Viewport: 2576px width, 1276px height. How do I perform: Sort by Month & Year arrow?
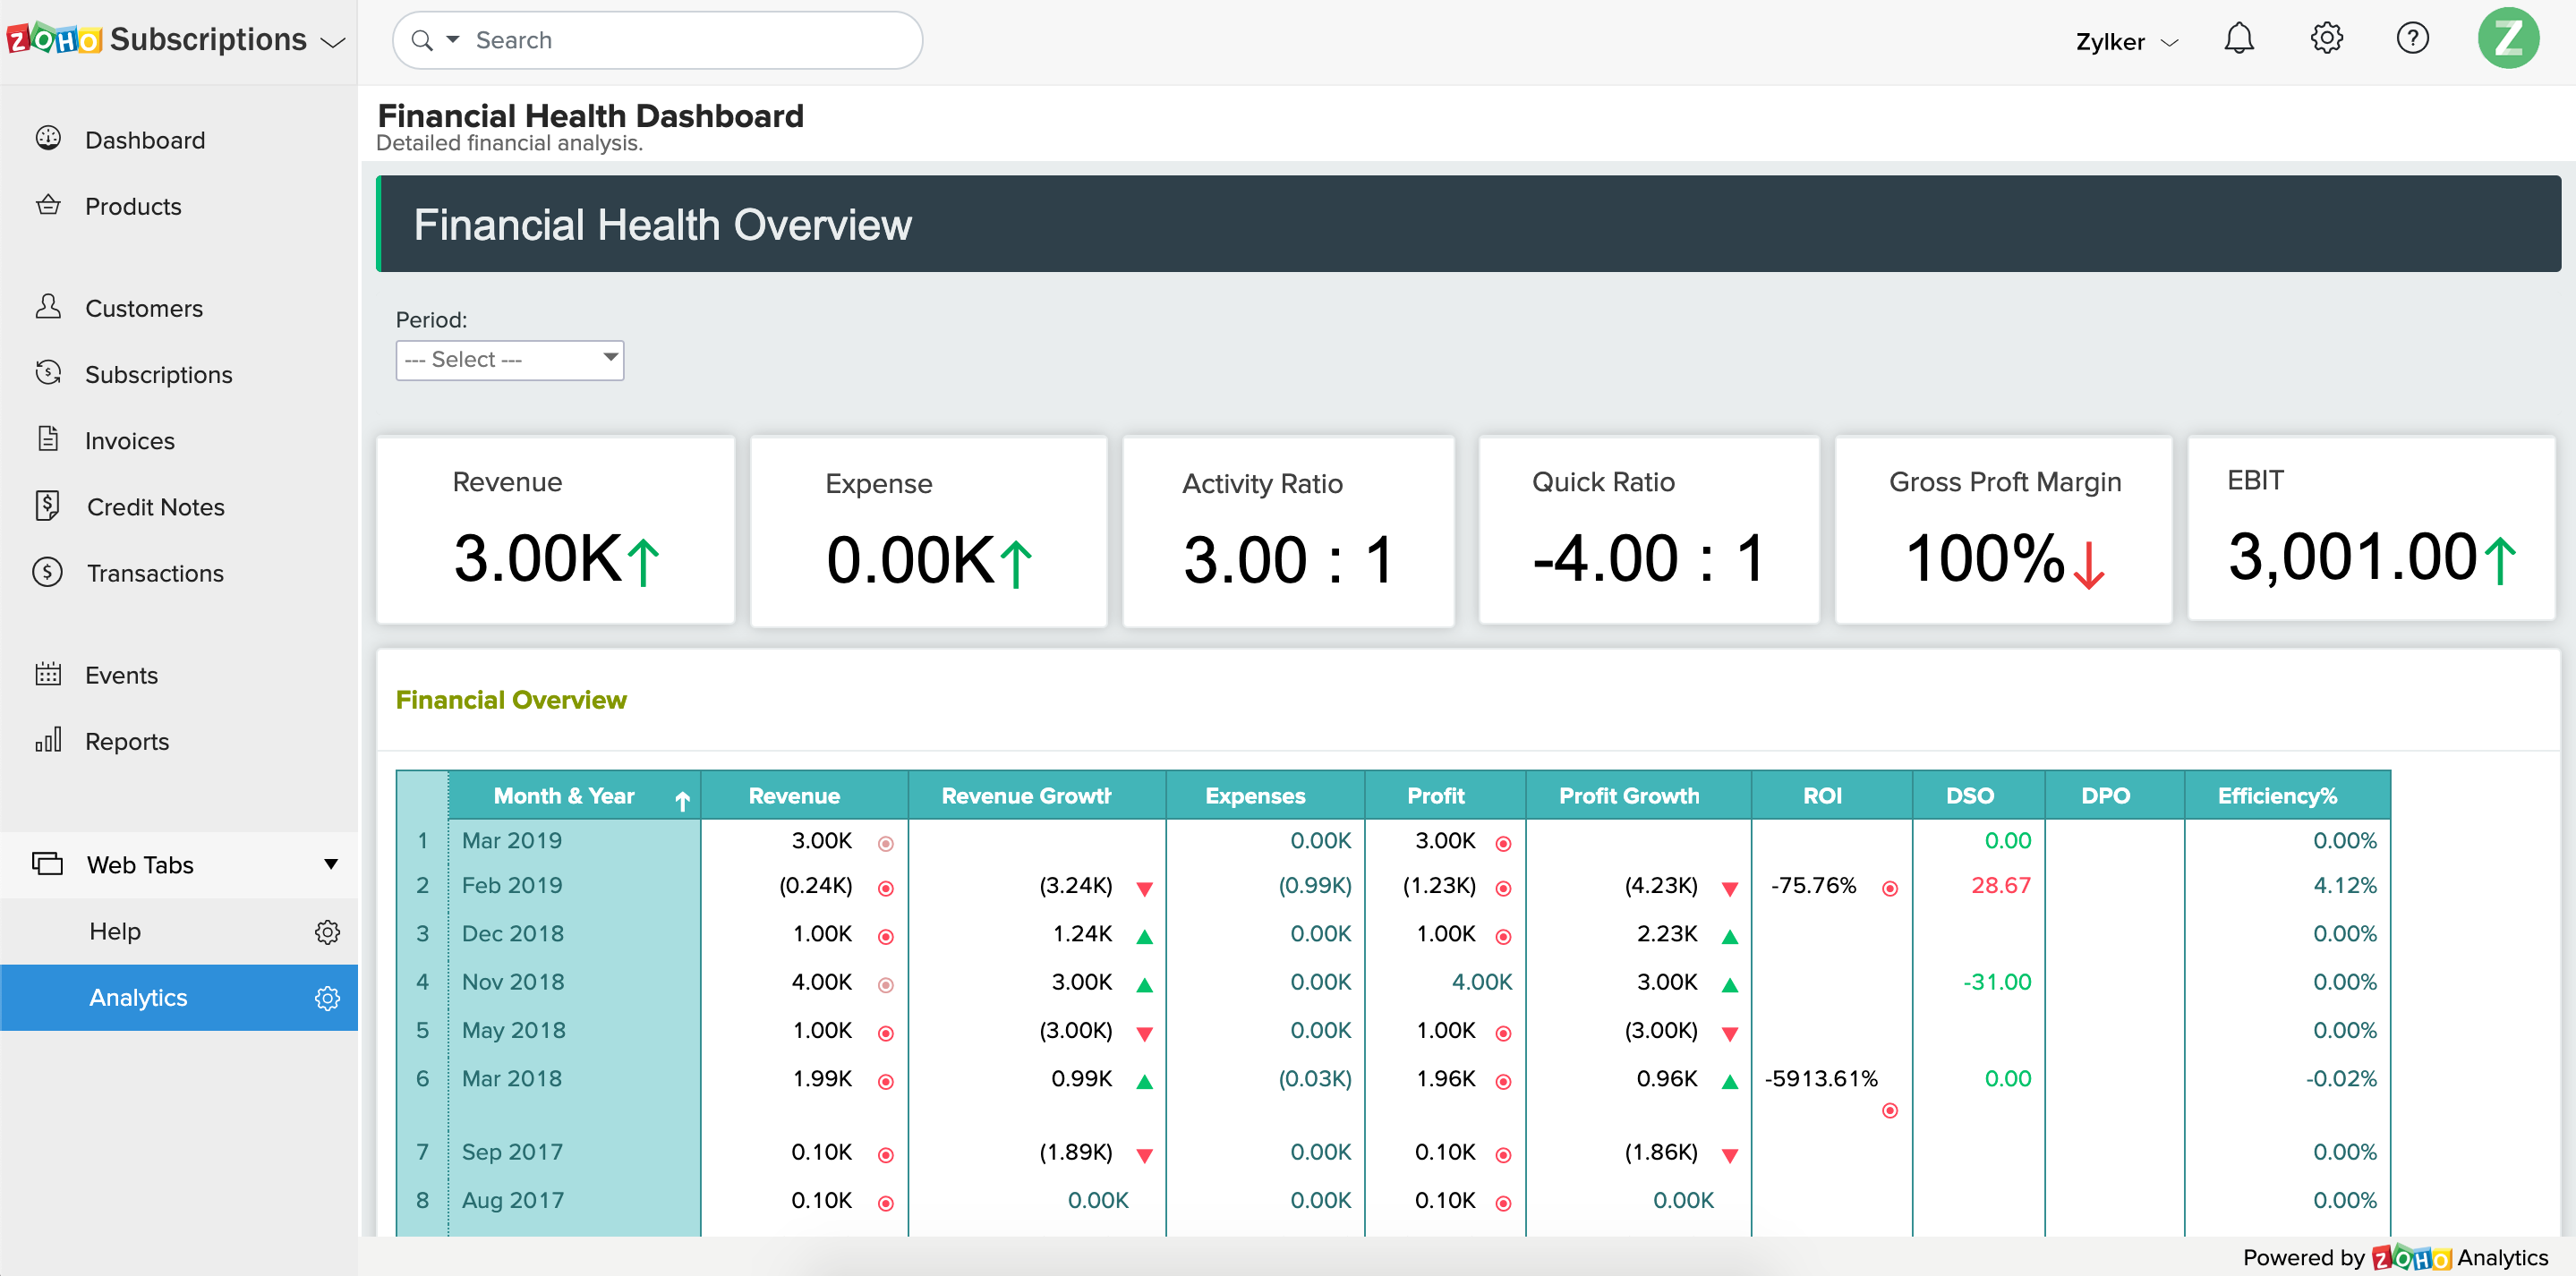(682, 799)
